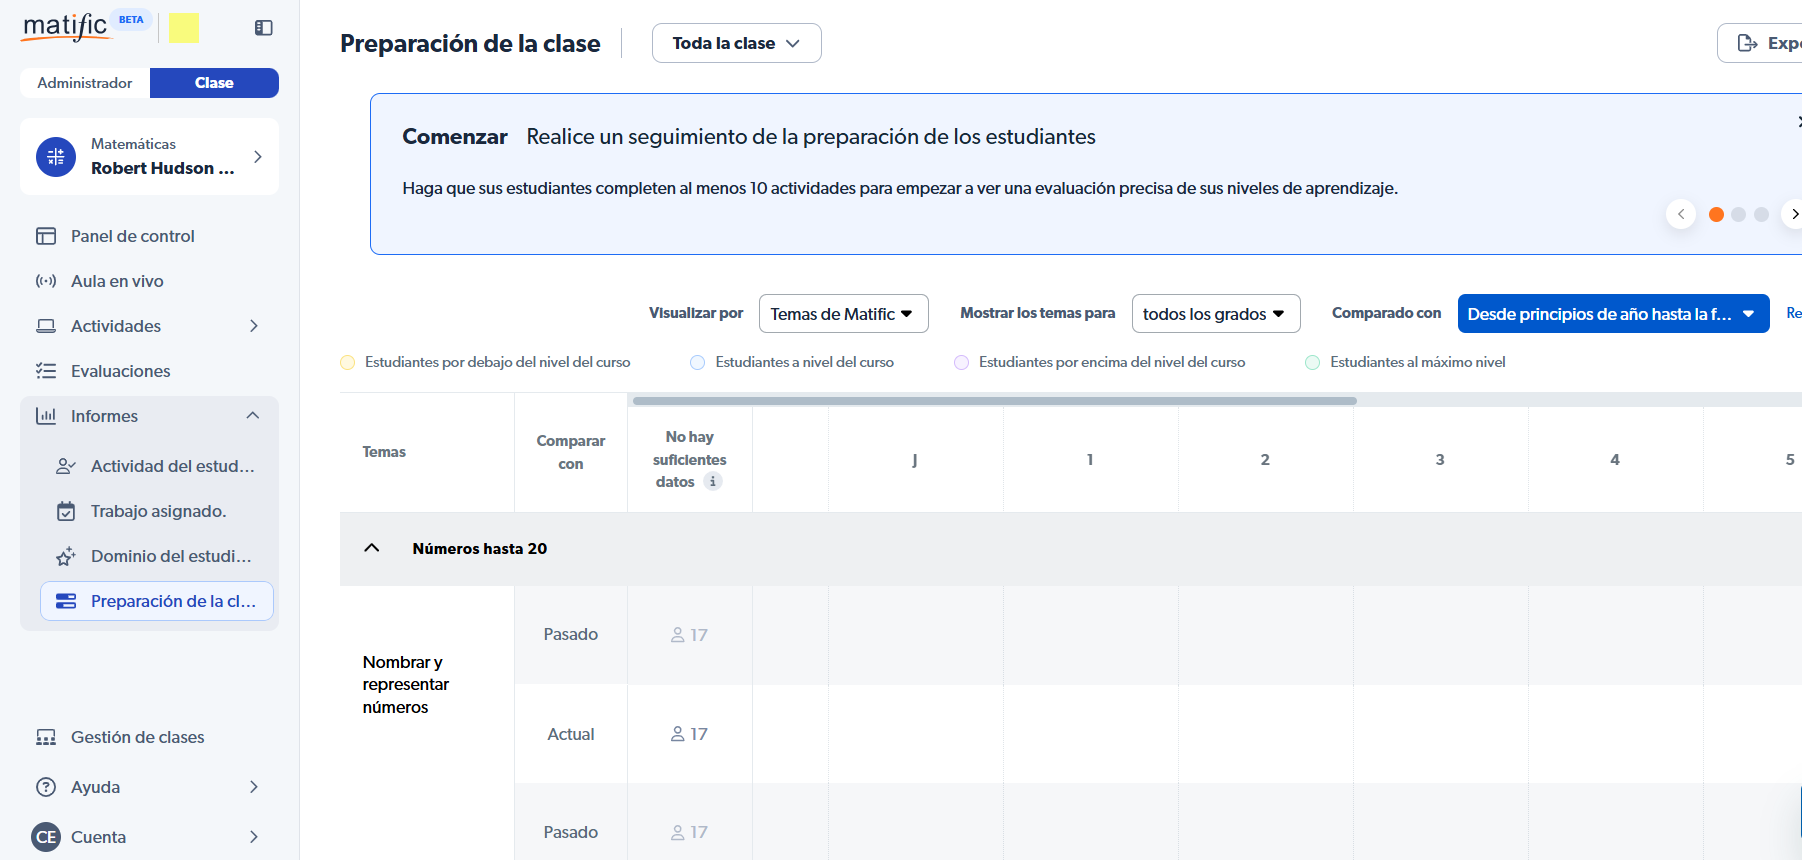The image size is (1802, 860).
Task: Click the yellow color square near the logo
Action: click(184, 28)
